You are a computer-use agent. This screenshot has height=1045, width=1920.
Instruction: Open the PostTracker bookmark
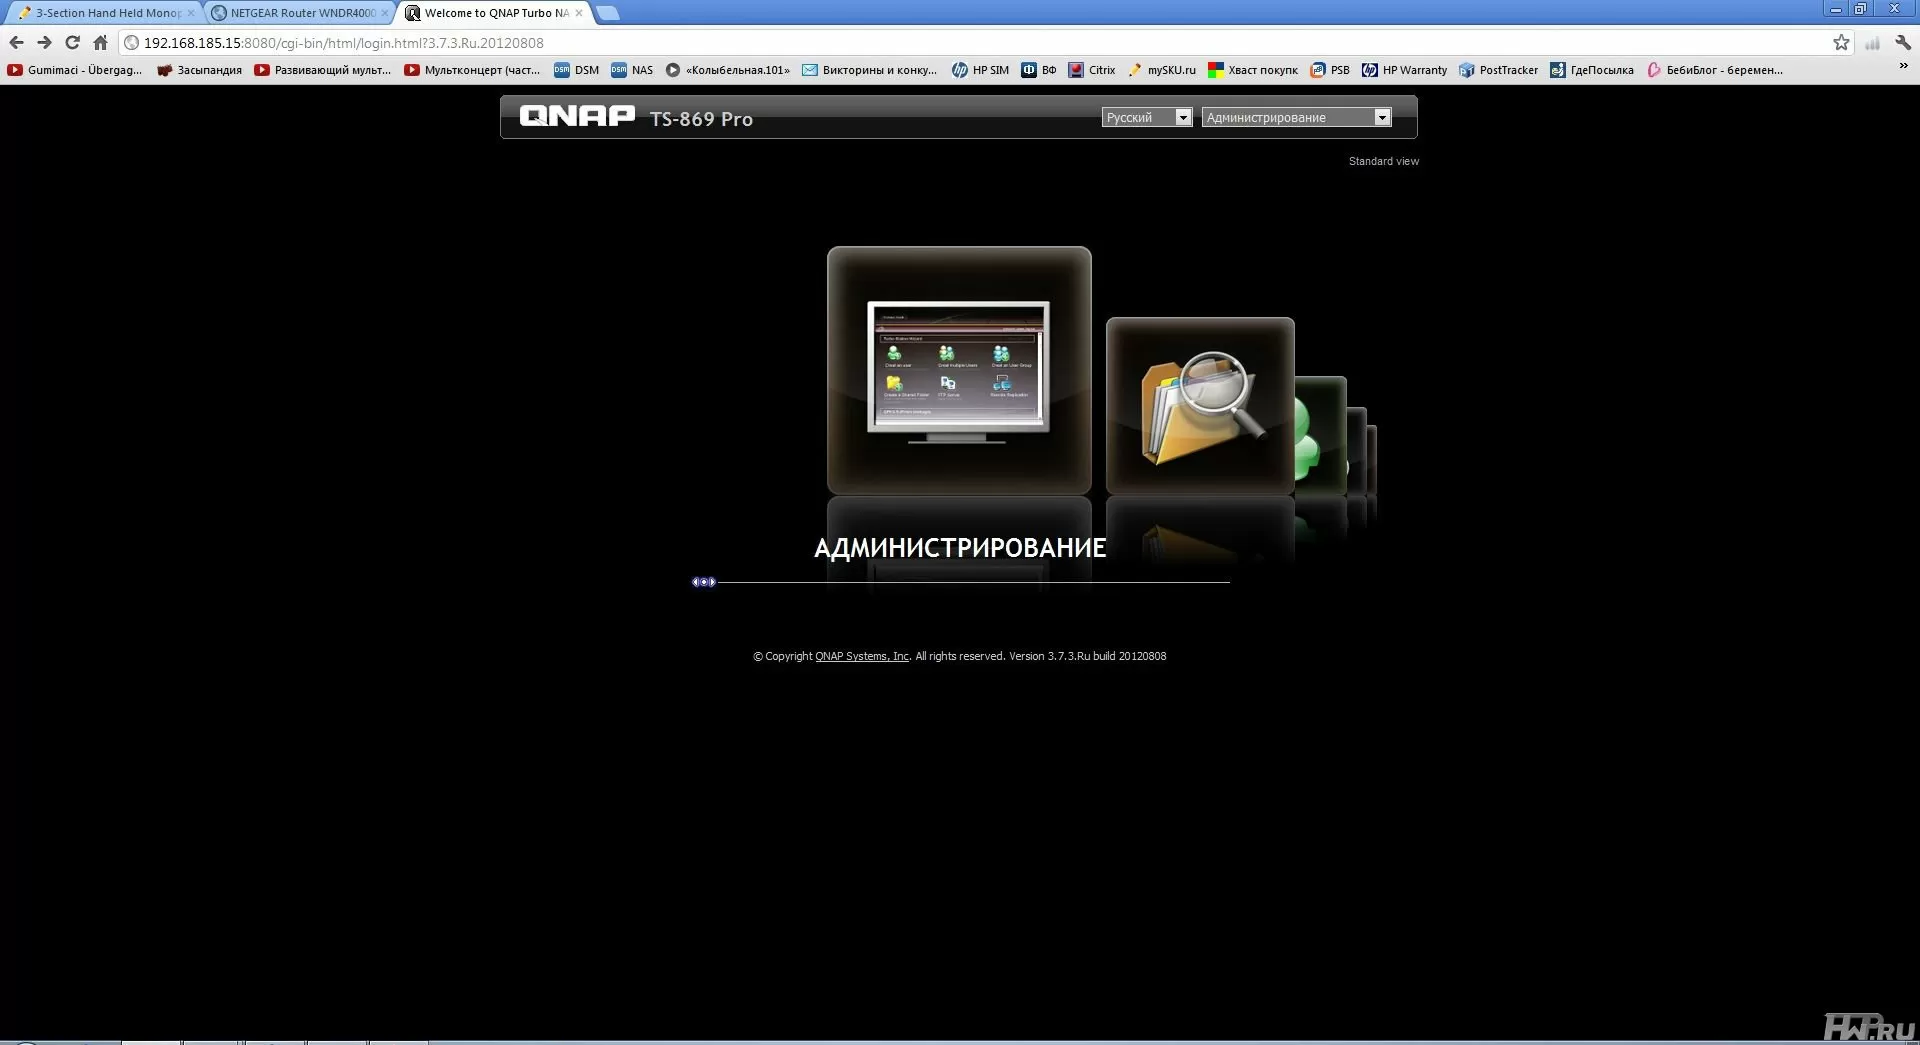click(1498, 70)
